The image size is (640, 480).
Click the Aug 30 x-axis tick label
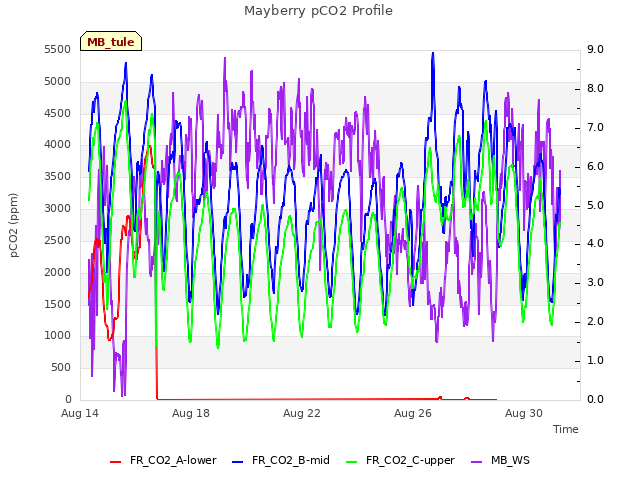click(524, 413)
